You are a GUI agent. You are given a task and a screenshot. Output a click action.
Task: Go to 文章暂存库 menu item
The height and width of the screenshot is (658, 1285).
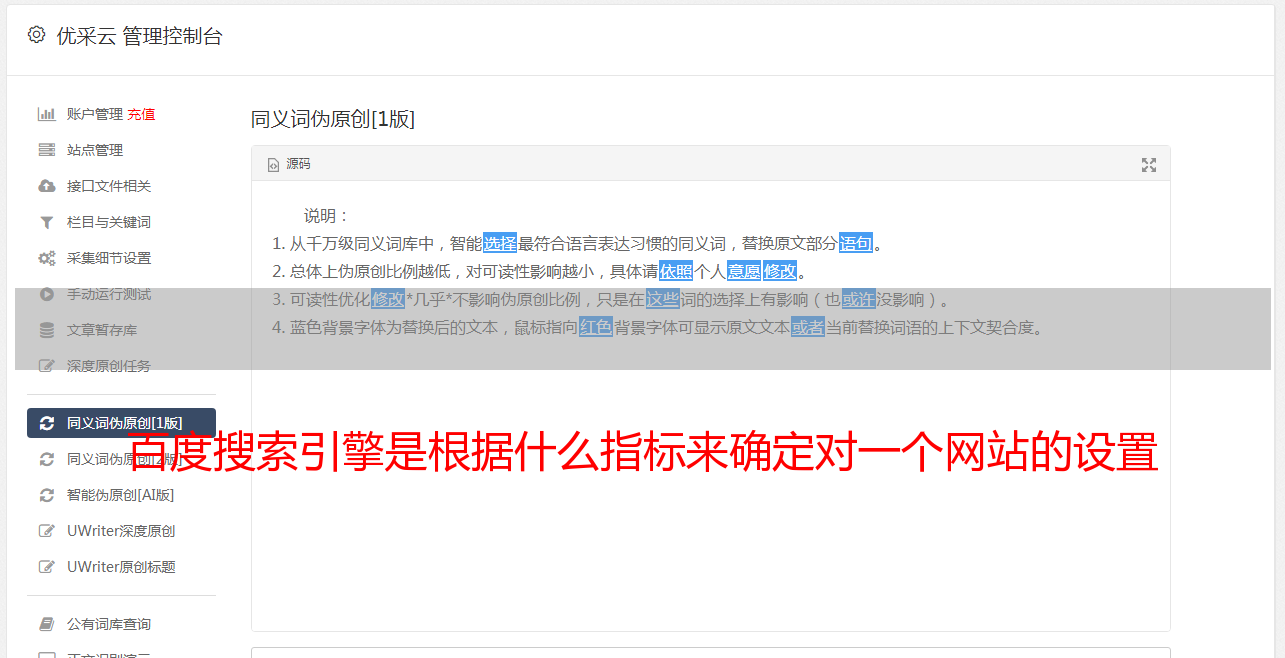point(121,330)
